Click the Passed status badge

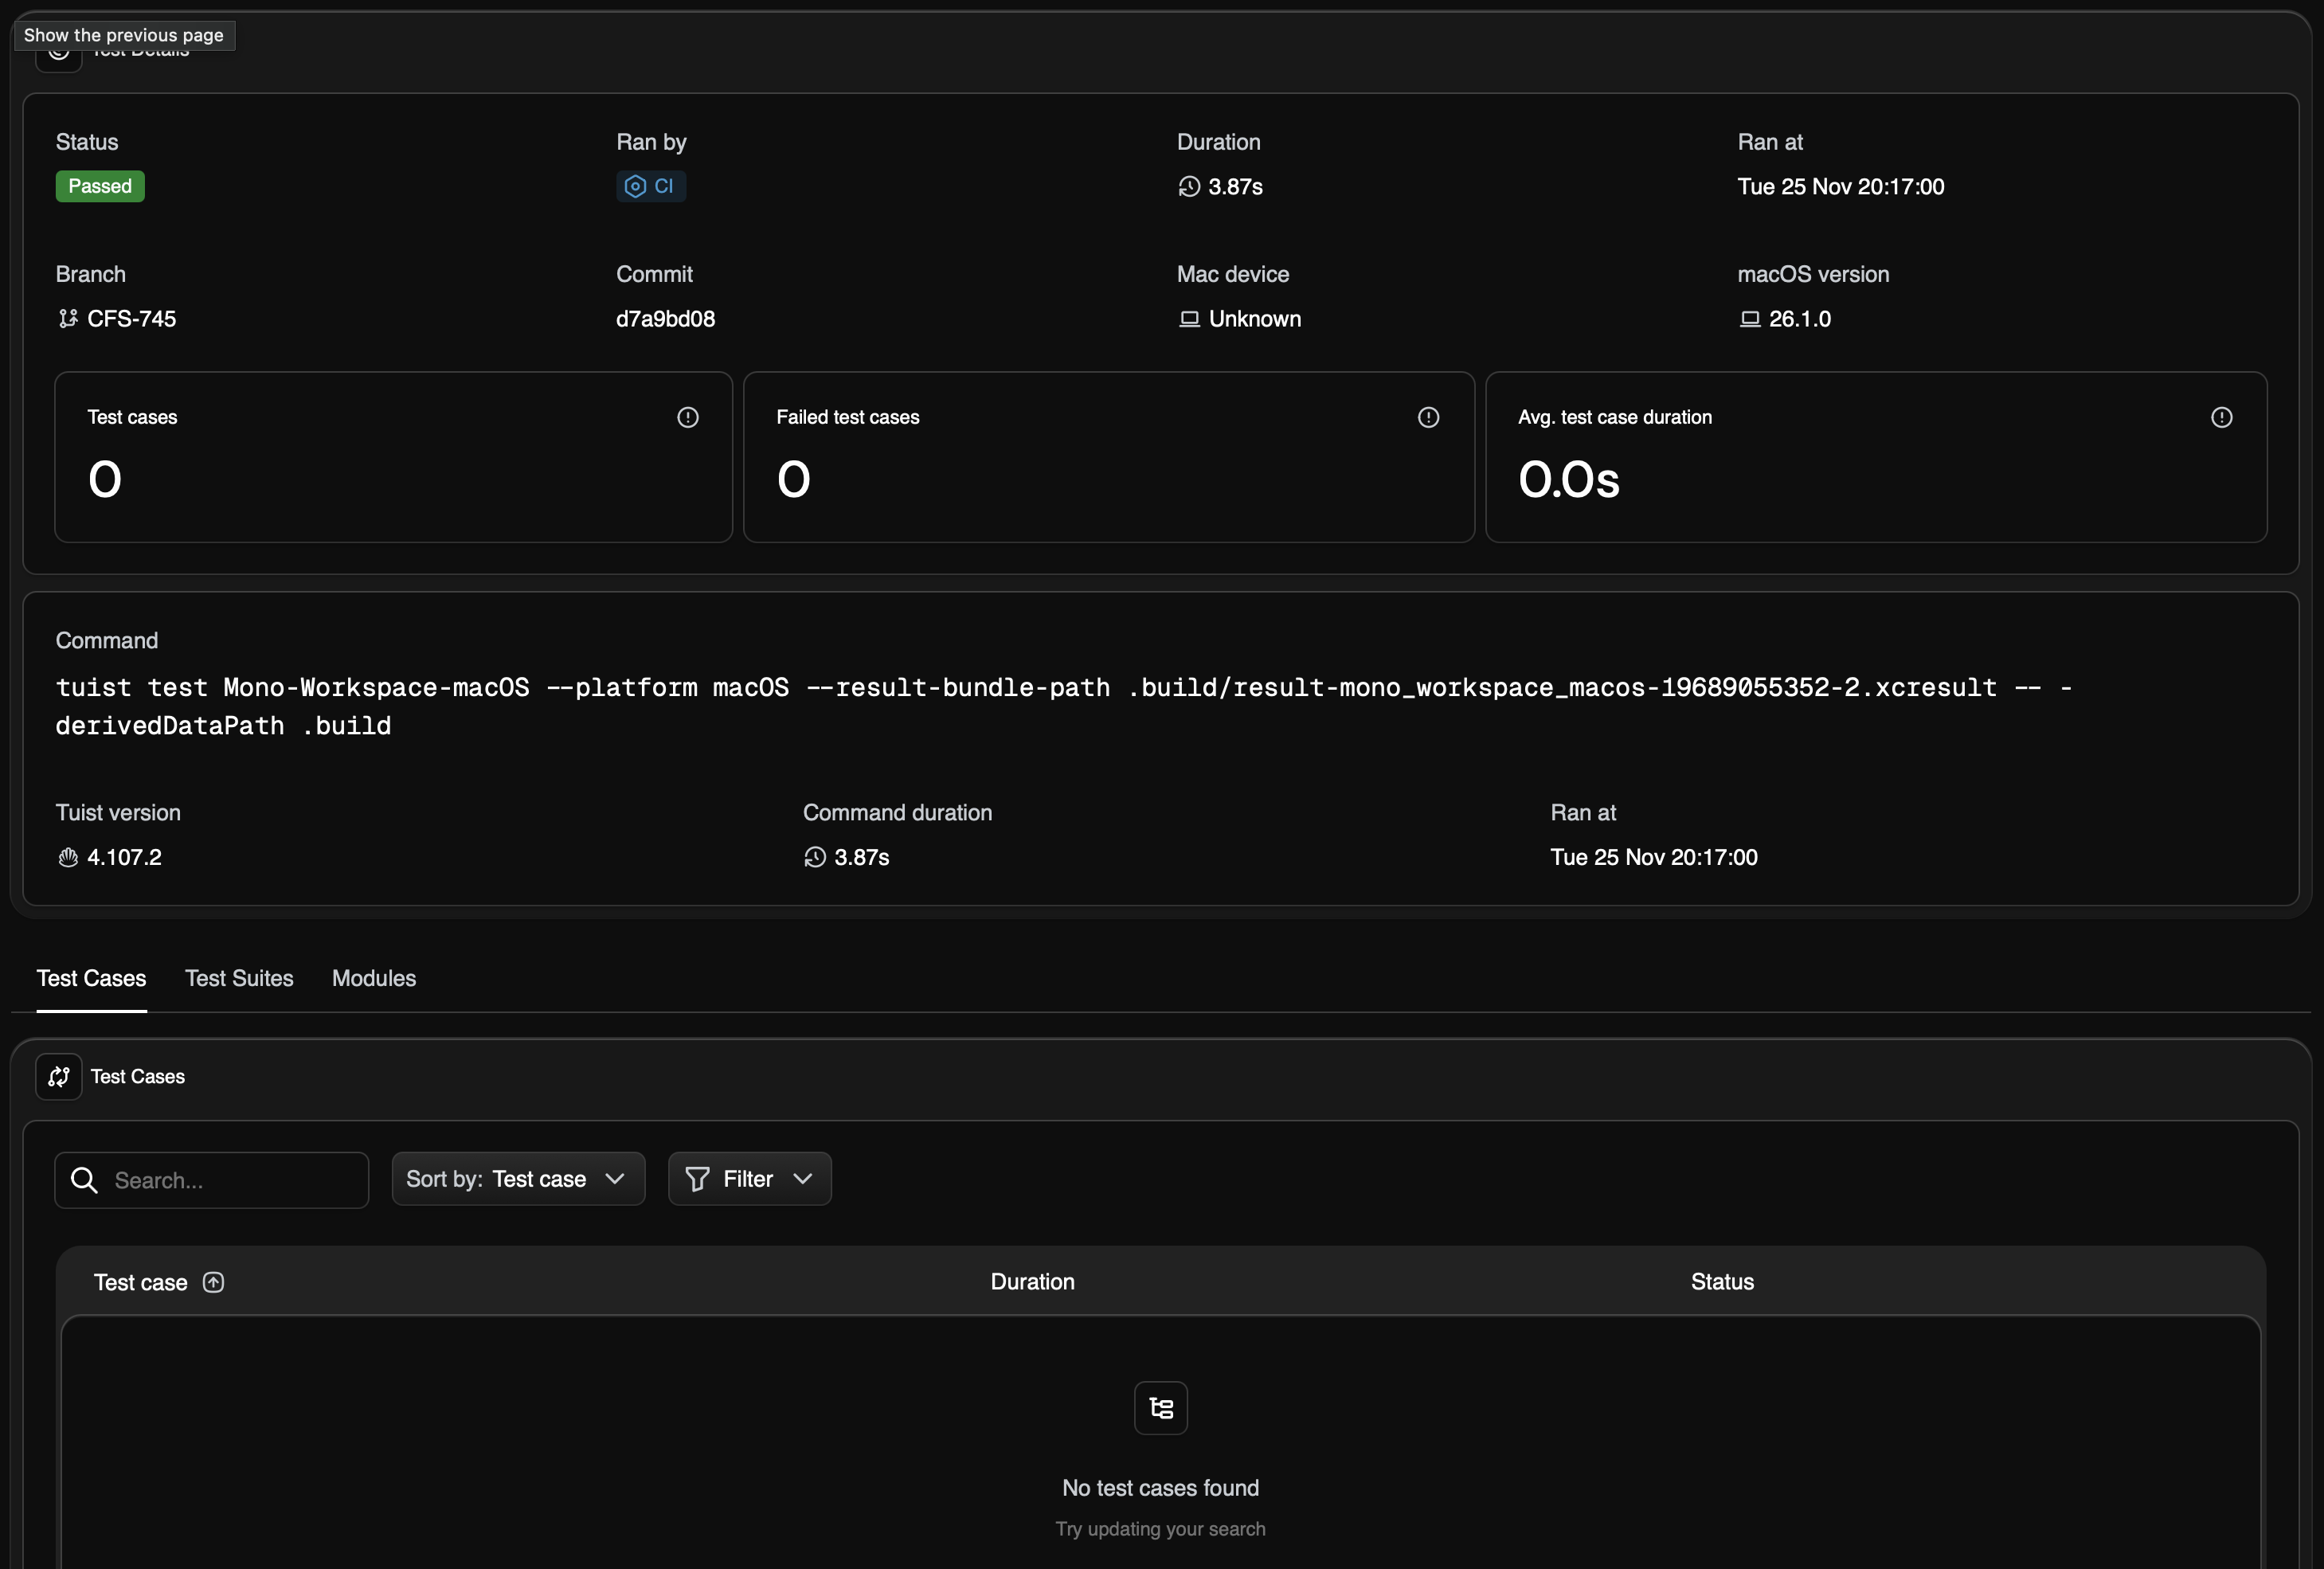pyautogui.click(x=100, y=186)
